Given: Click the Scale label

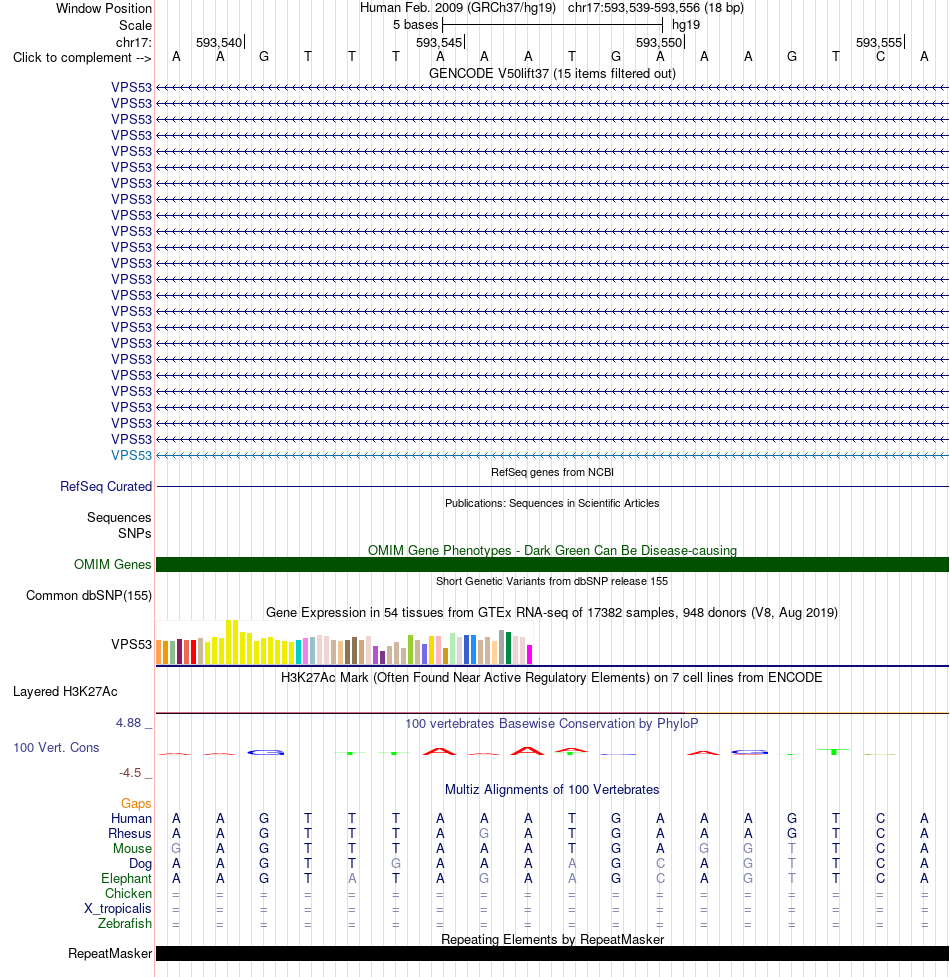Looking at the screenshot, I should (x=135, y=26).
